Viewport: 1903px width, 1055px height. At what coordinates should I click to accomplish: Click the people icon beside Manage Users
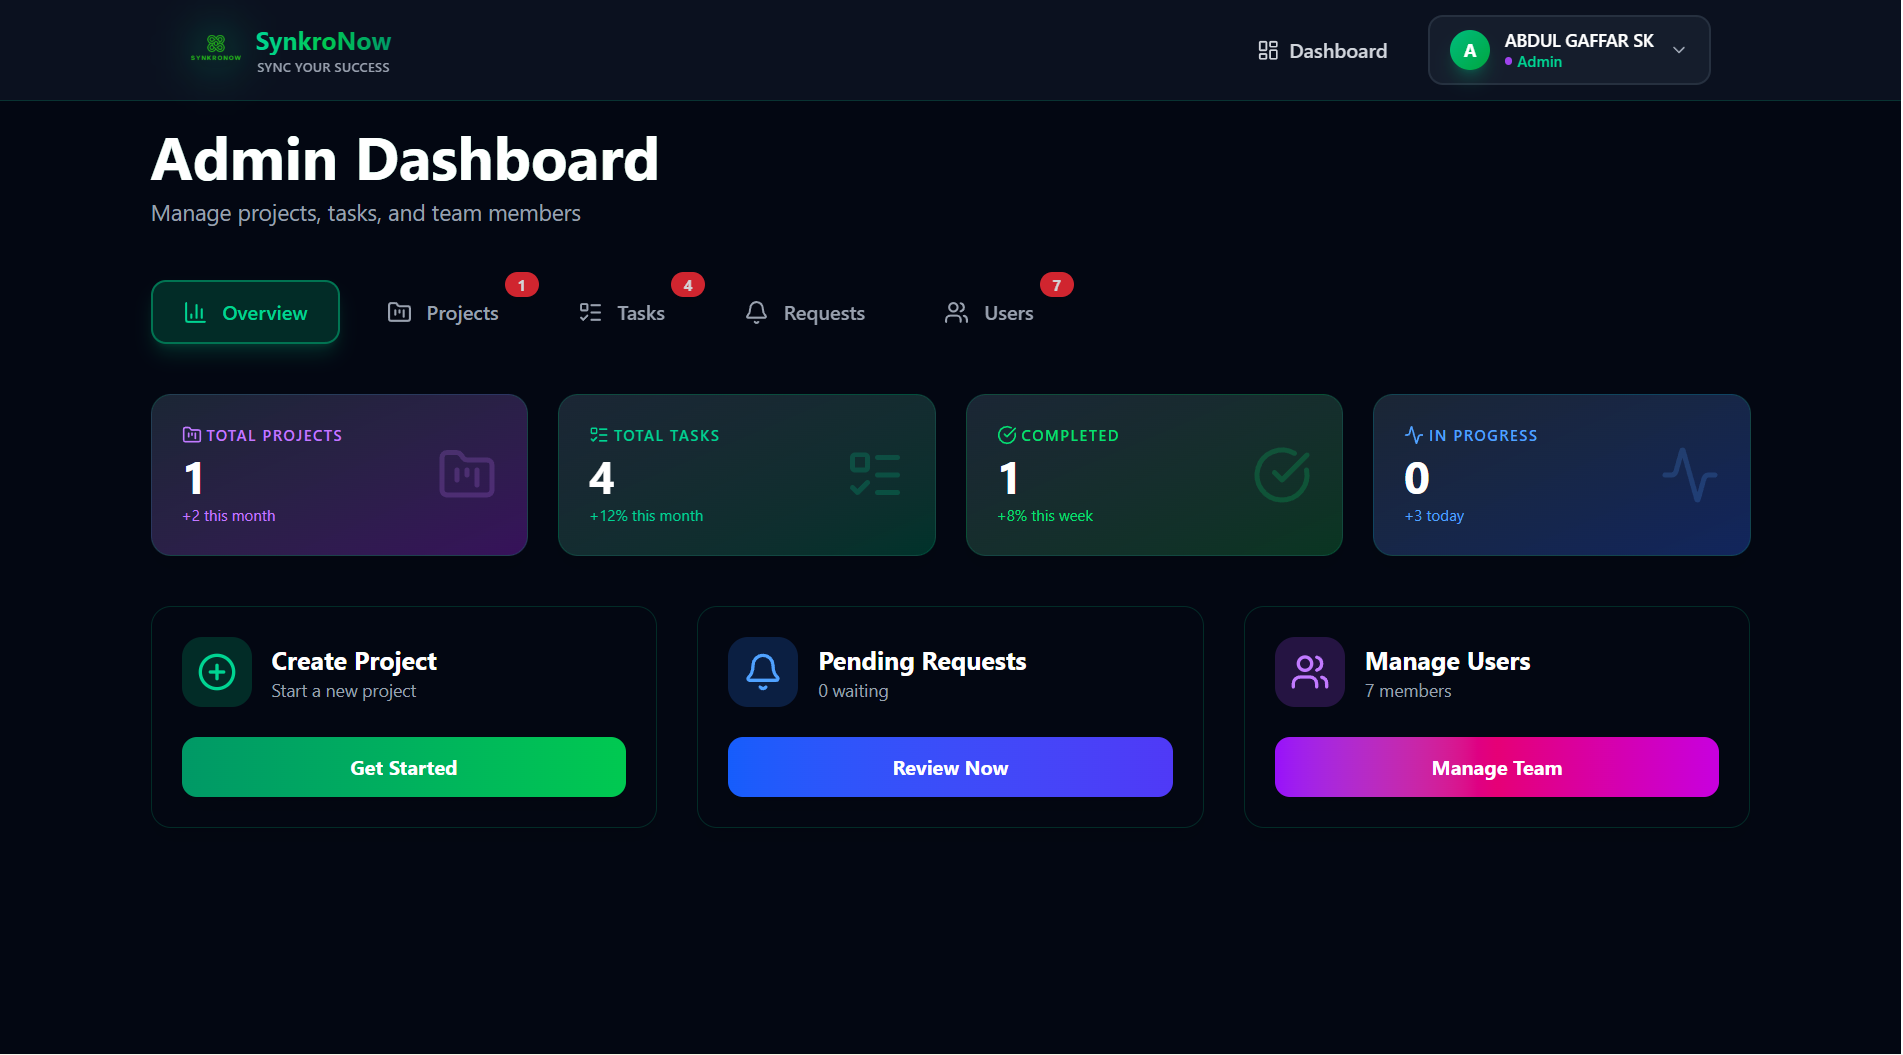point(1309,672)
